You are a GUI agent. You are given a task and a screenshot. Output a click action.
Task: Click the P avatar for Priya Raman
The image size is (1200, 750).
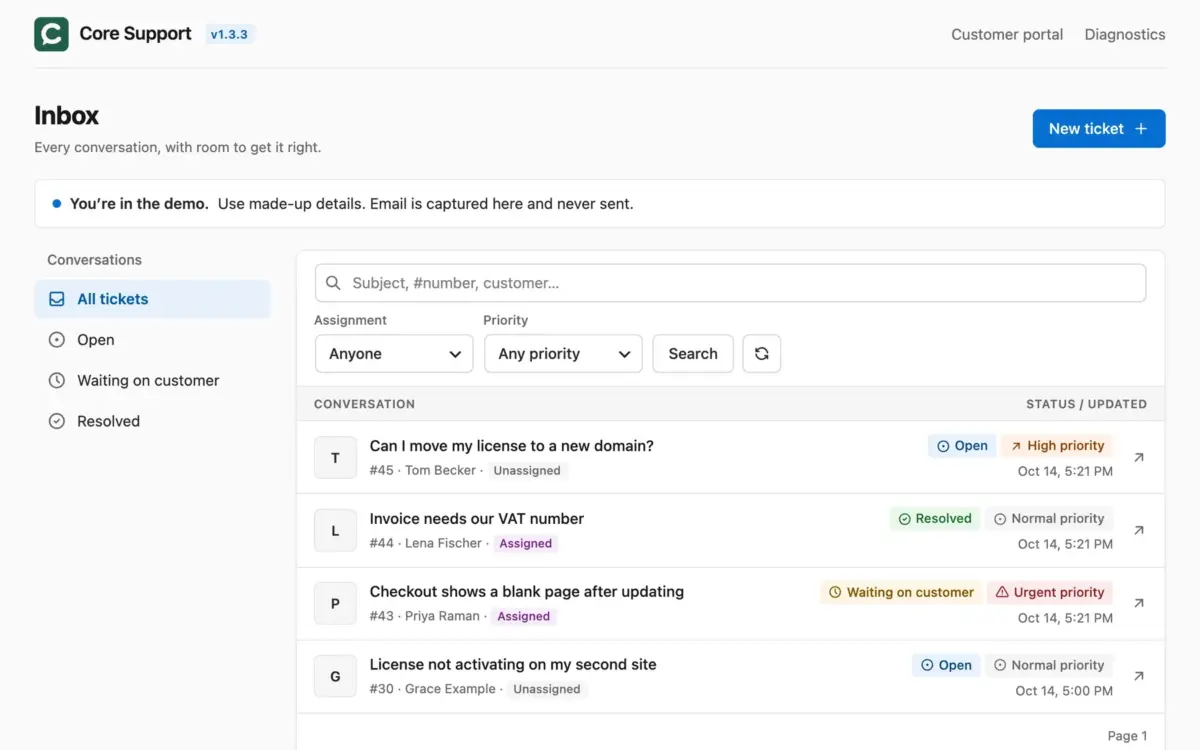pyautogui.click(x=335, y=604)
